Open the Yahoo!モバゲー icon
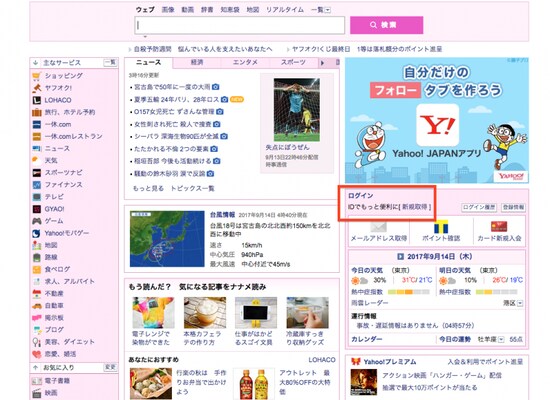Screen dimensions: 550x400 click(x=36, y=233)
